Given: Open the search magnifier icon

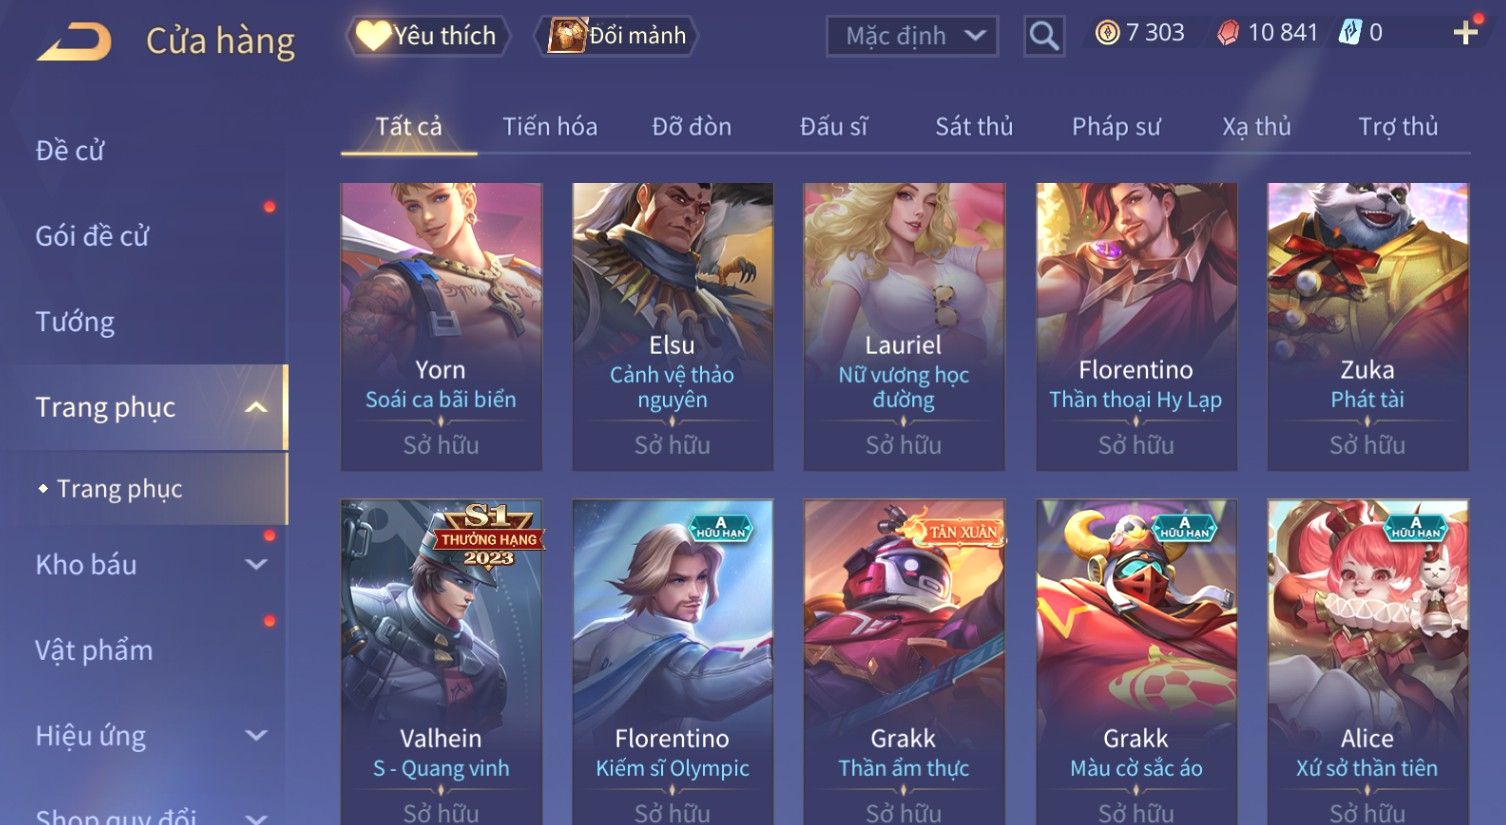Looking at the screenshot, I should 1044,36.
